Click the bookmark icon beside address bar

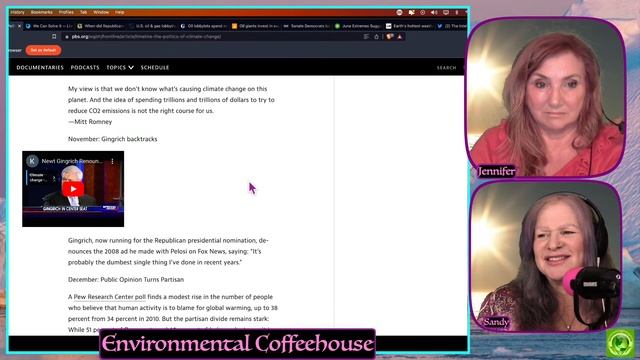54,37
